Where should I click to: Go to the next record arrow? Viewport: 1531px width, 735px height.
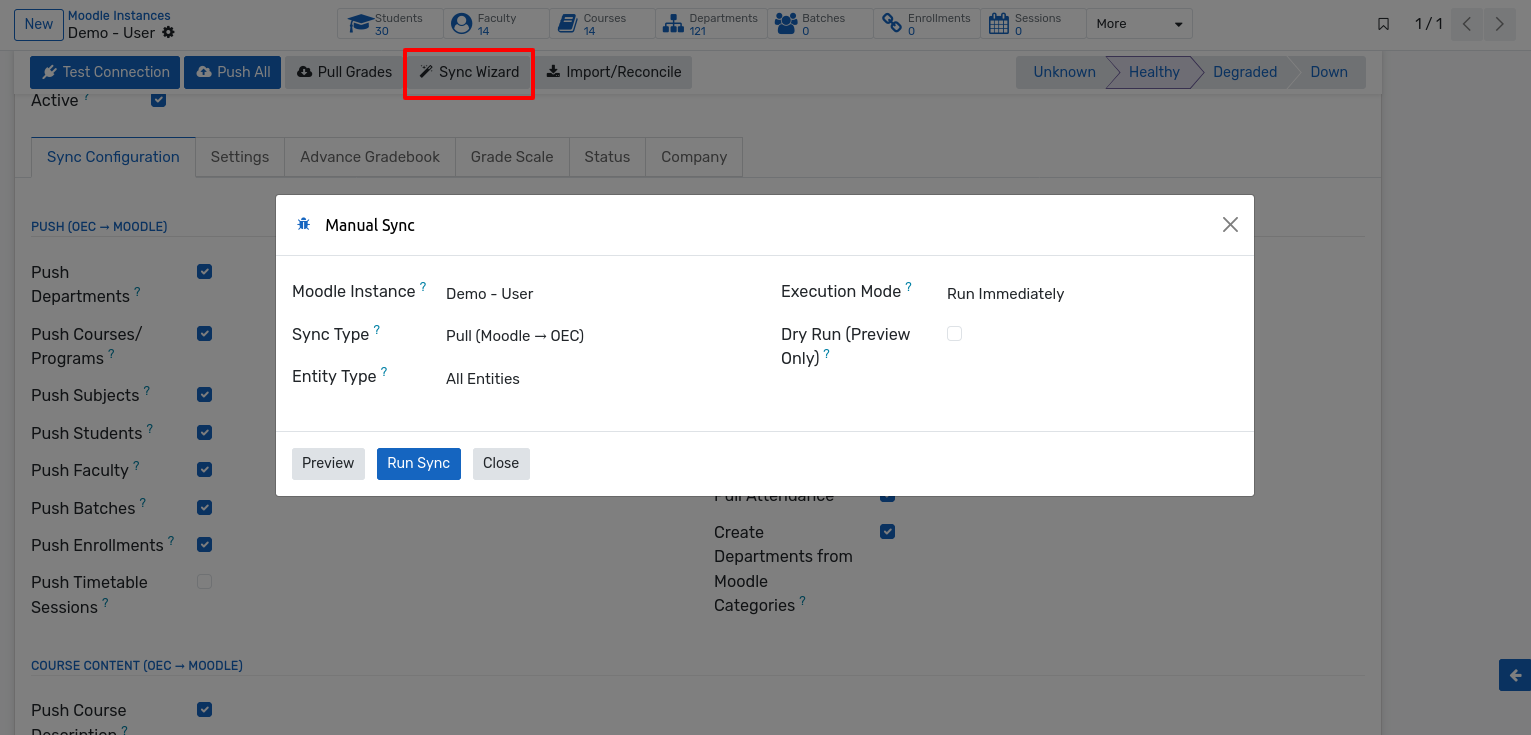pos(1499,24)
